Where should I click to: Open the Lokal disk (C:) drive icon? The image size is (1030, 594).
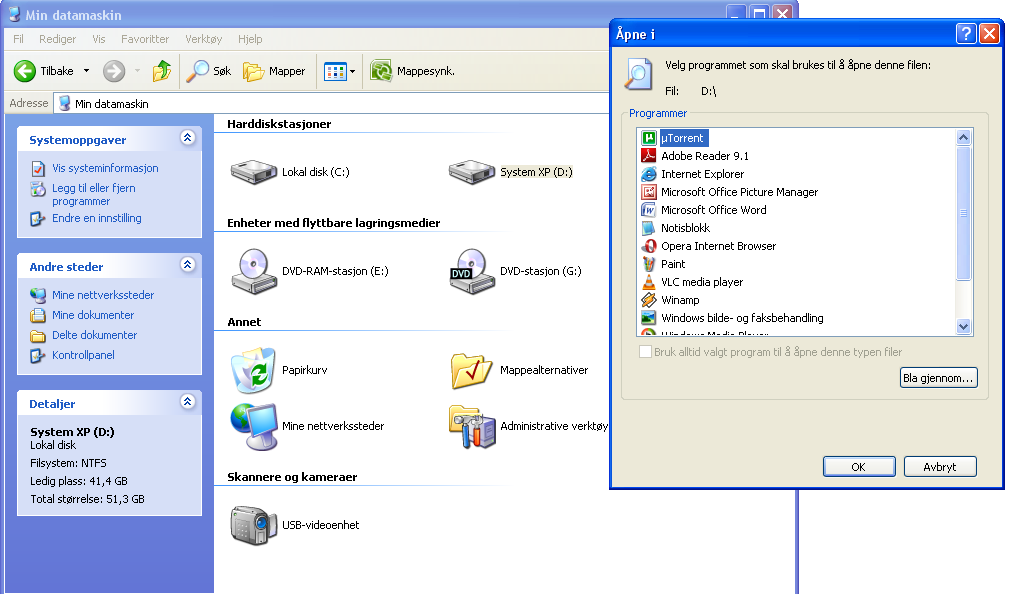(x=254, y=172)
